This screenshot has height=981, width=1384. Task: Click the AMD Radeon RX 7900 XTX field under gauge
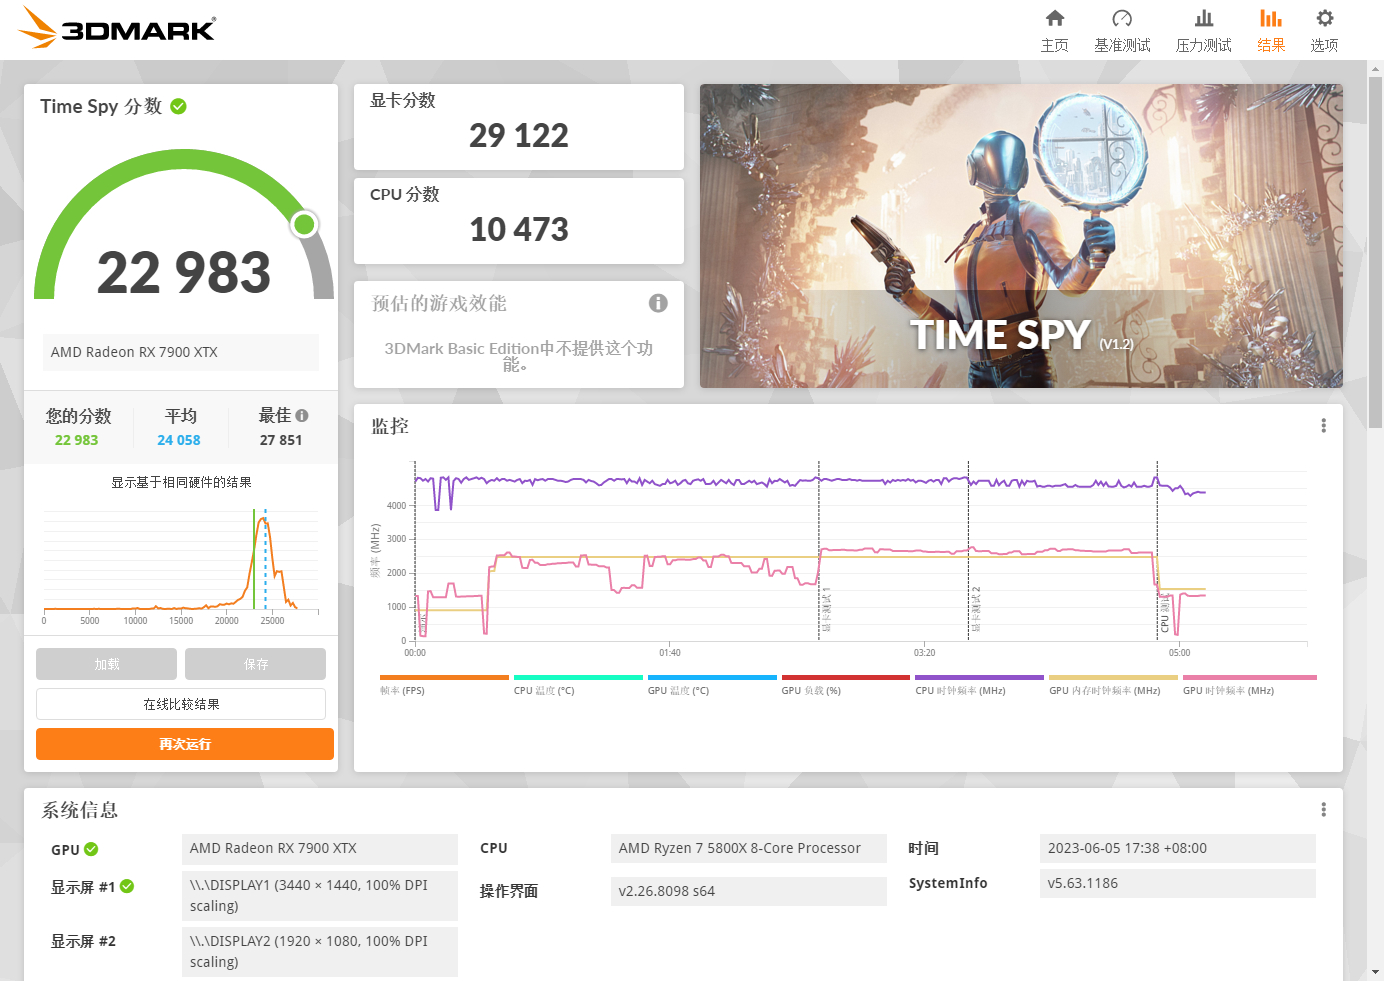pyautogui.click(x=181, y=352)
